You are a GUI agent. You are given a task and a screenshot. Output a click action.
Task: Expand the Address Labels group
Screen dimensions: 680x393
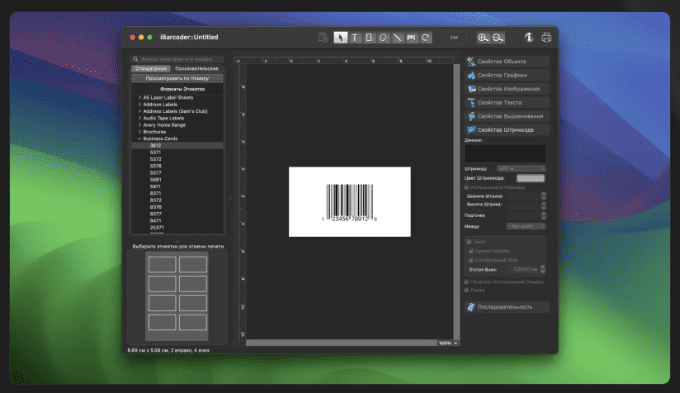point(140,105)
